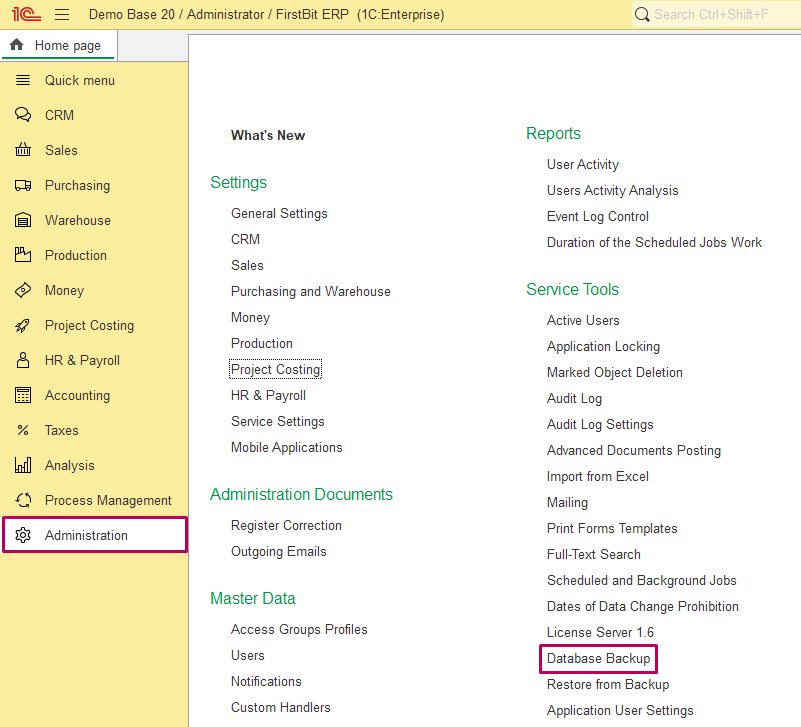Open HR & Payroll under Settings
Image resolution: width=801 pixels, height=727 pixels.
coord(268,395)
